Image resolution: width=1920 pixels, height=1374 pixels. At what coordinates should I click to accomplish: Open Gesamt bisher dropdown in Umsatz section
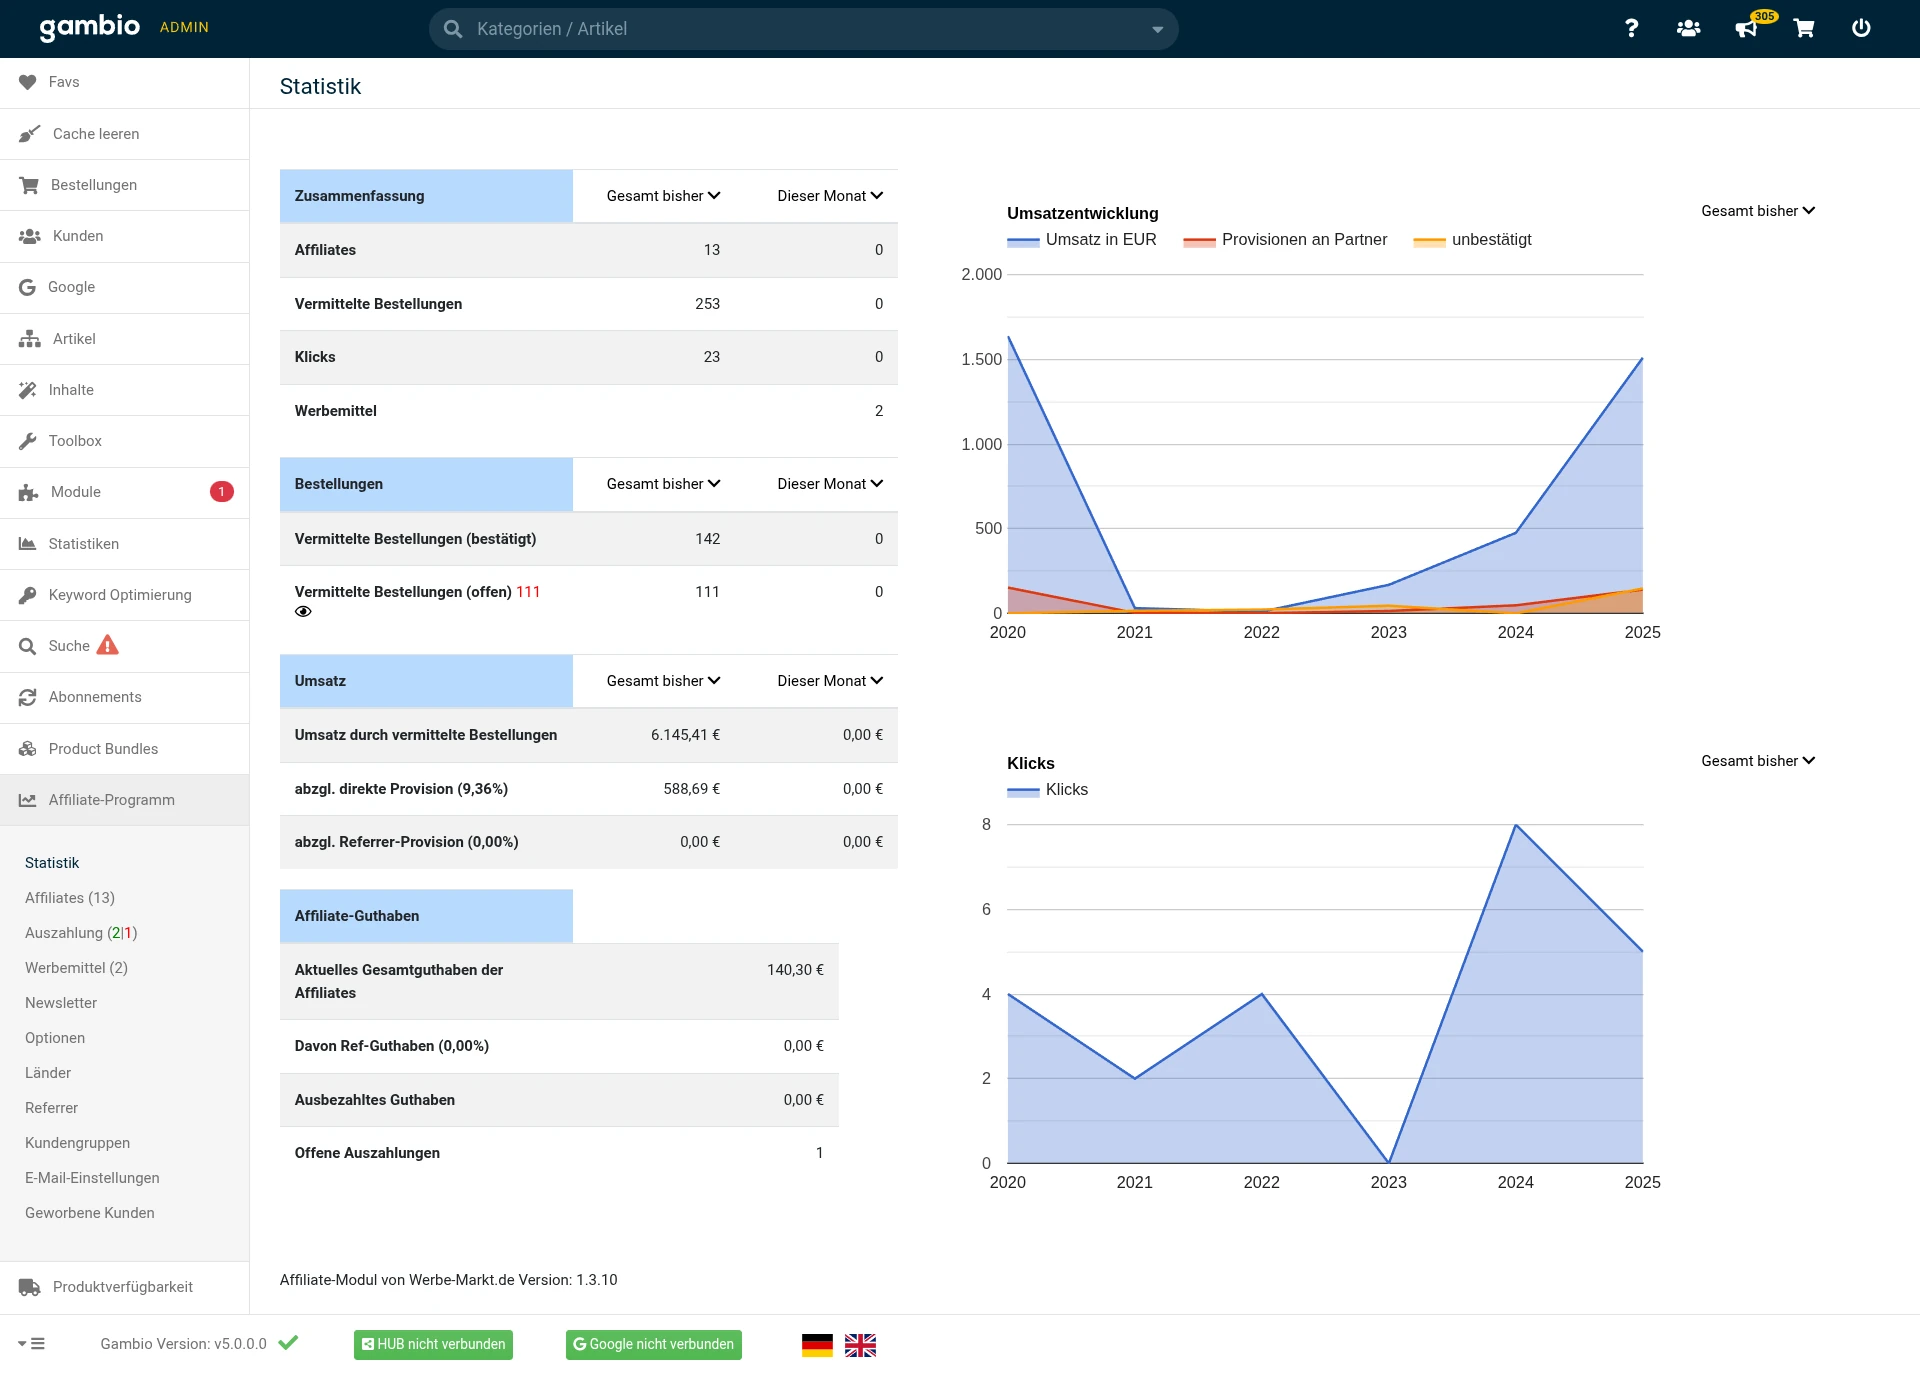click(663, 681)
